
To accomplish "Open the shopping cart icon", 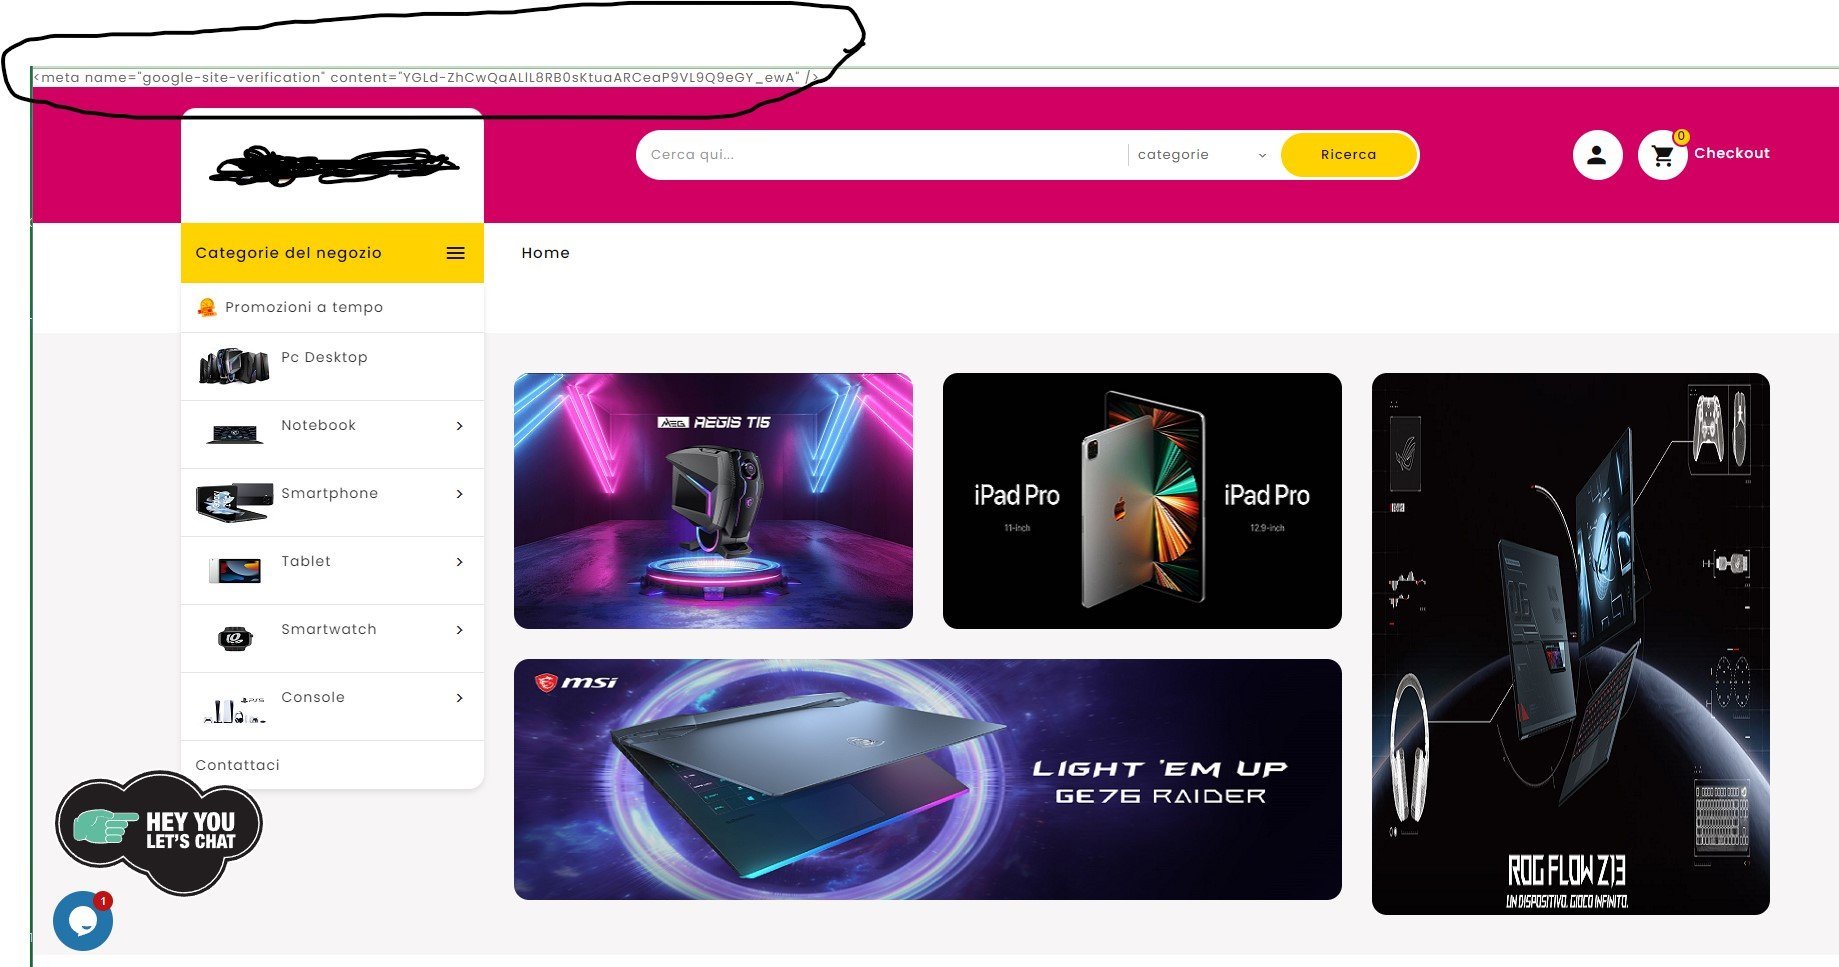I will (x=1662, y=156).
